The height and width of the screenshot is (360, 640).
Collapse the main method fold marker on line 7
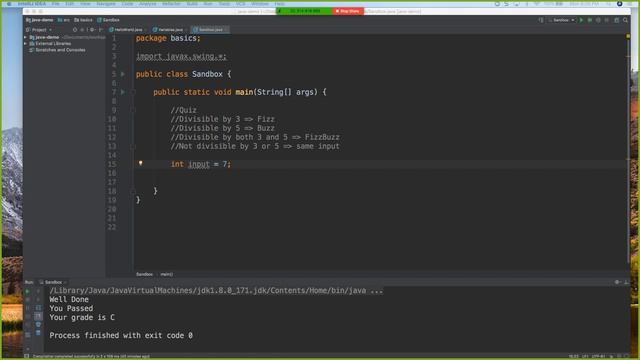tap(133, 92)
